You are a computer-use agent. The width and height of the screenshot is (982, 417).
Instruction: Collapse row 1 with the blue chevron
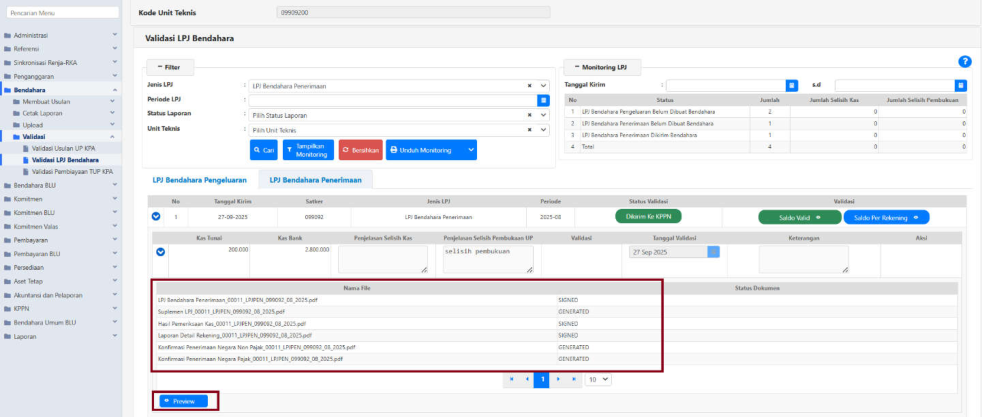pyautogui.click(x=156, y=216)
